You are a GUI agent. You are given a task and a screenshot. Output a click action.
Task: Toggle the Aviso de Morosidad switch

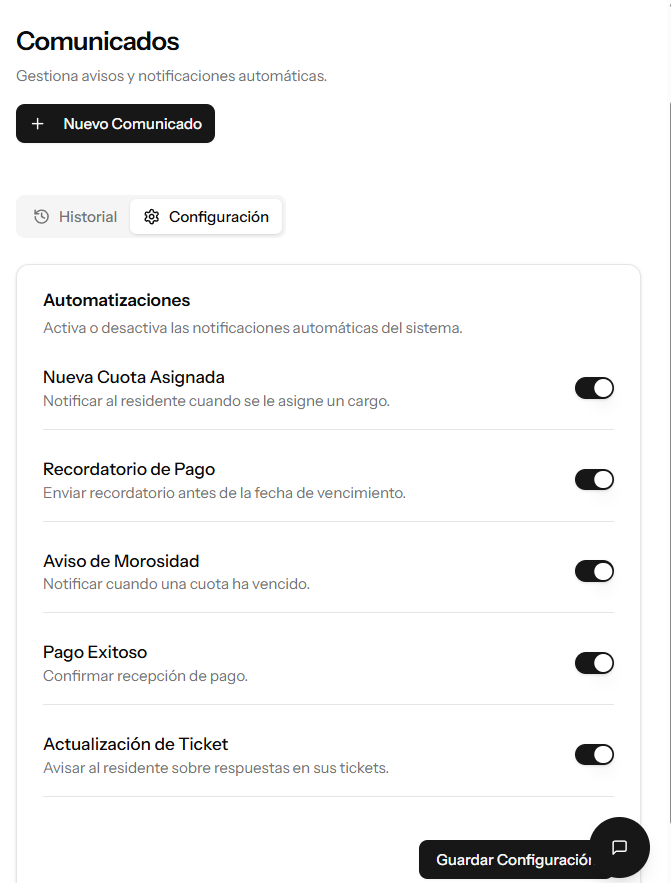pos(595,571)
